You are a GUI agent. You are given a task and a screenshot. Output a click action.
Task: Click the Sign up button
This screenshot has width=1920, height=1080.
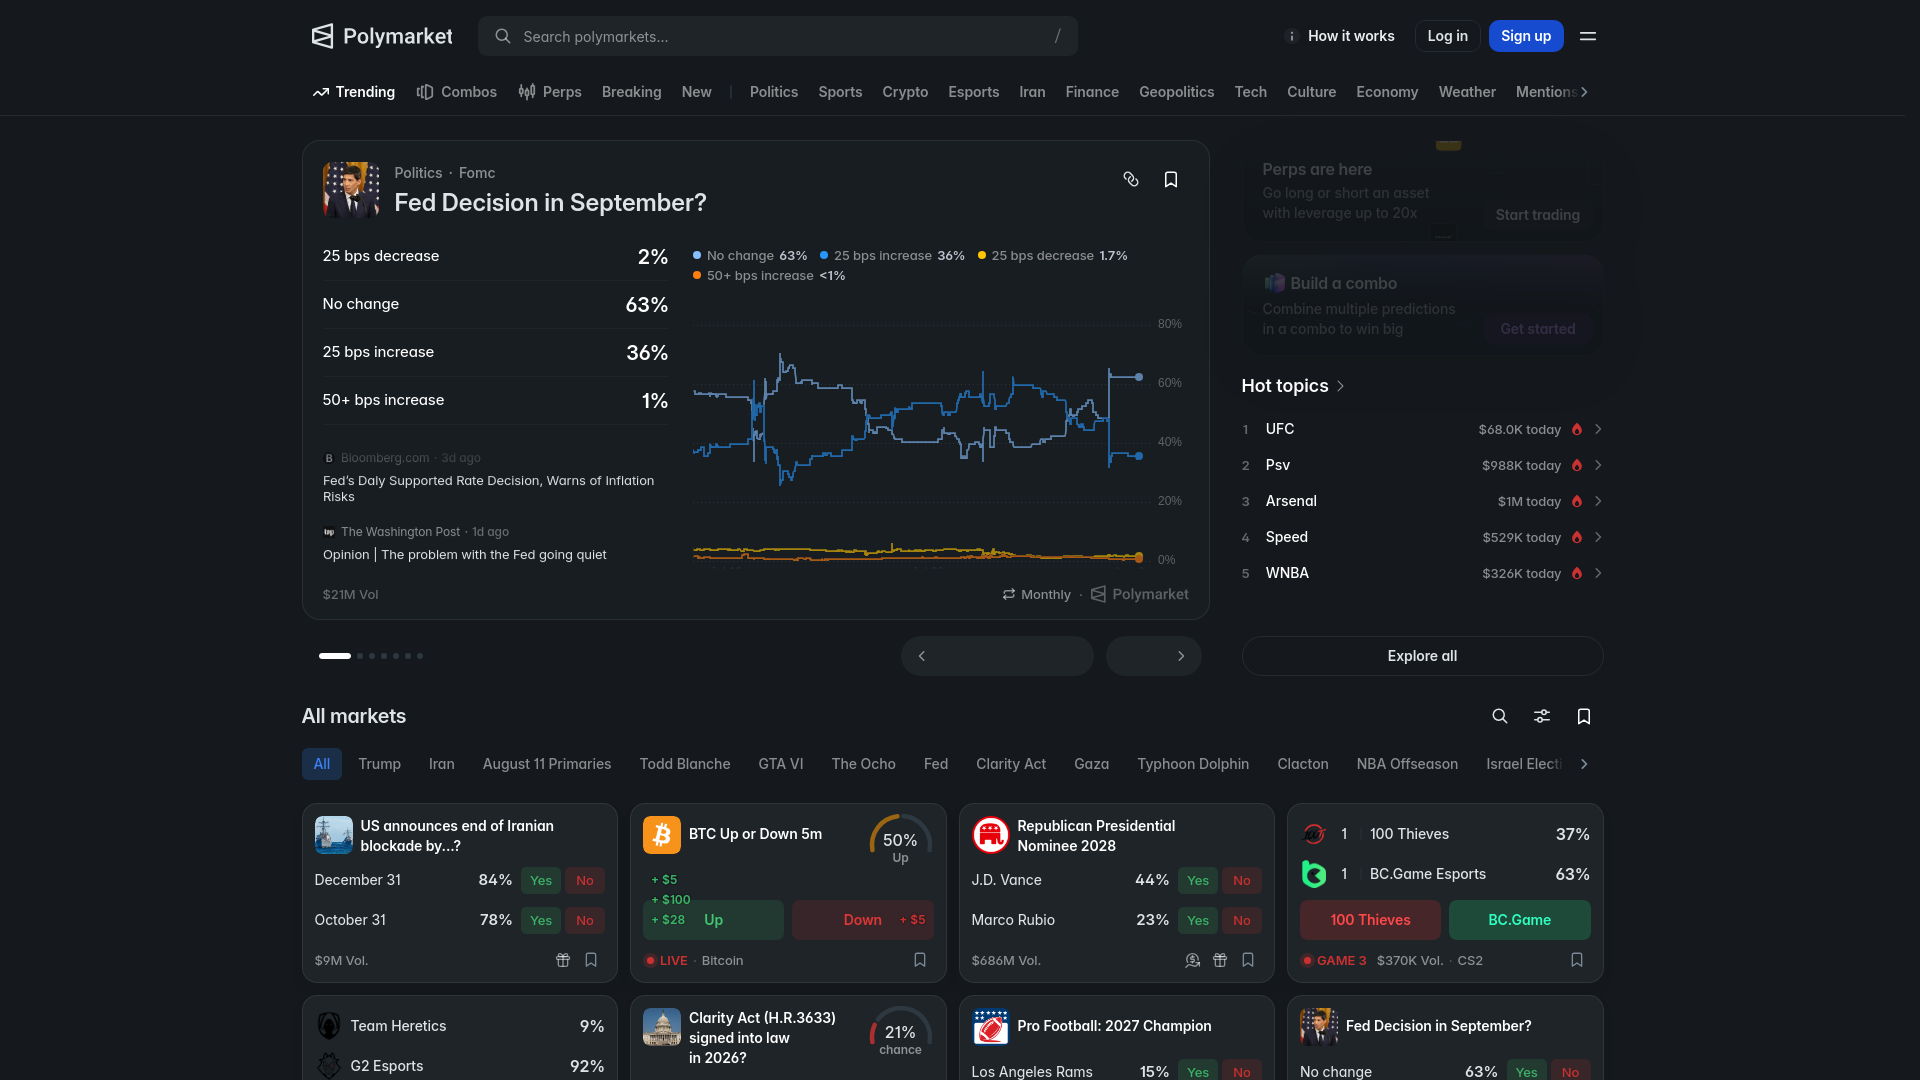point(1526,36)
